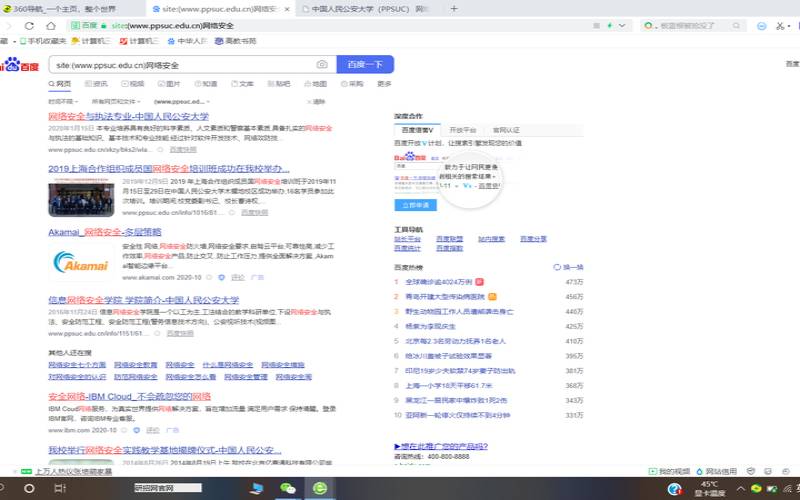Click the magnifier icon in 360 search box

pos(736,26)
